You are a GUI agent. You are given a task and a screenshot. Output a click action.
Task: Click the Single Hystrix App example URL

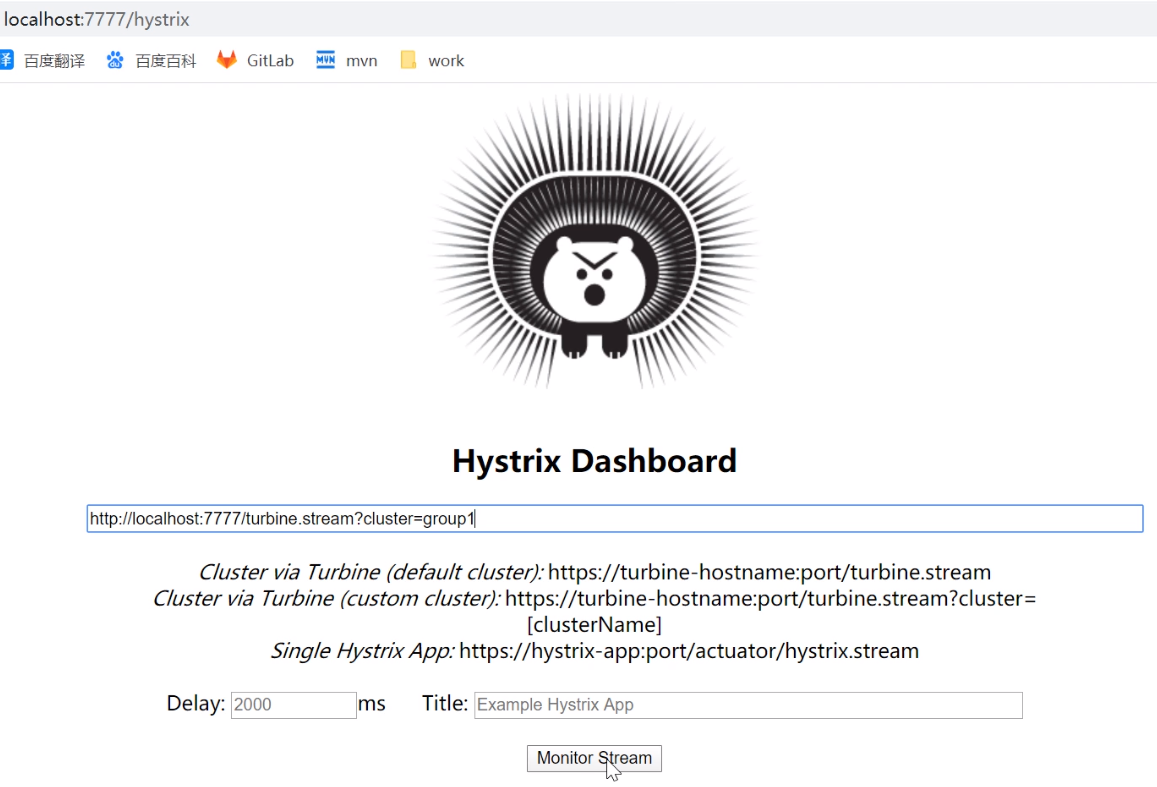(688, 651)
